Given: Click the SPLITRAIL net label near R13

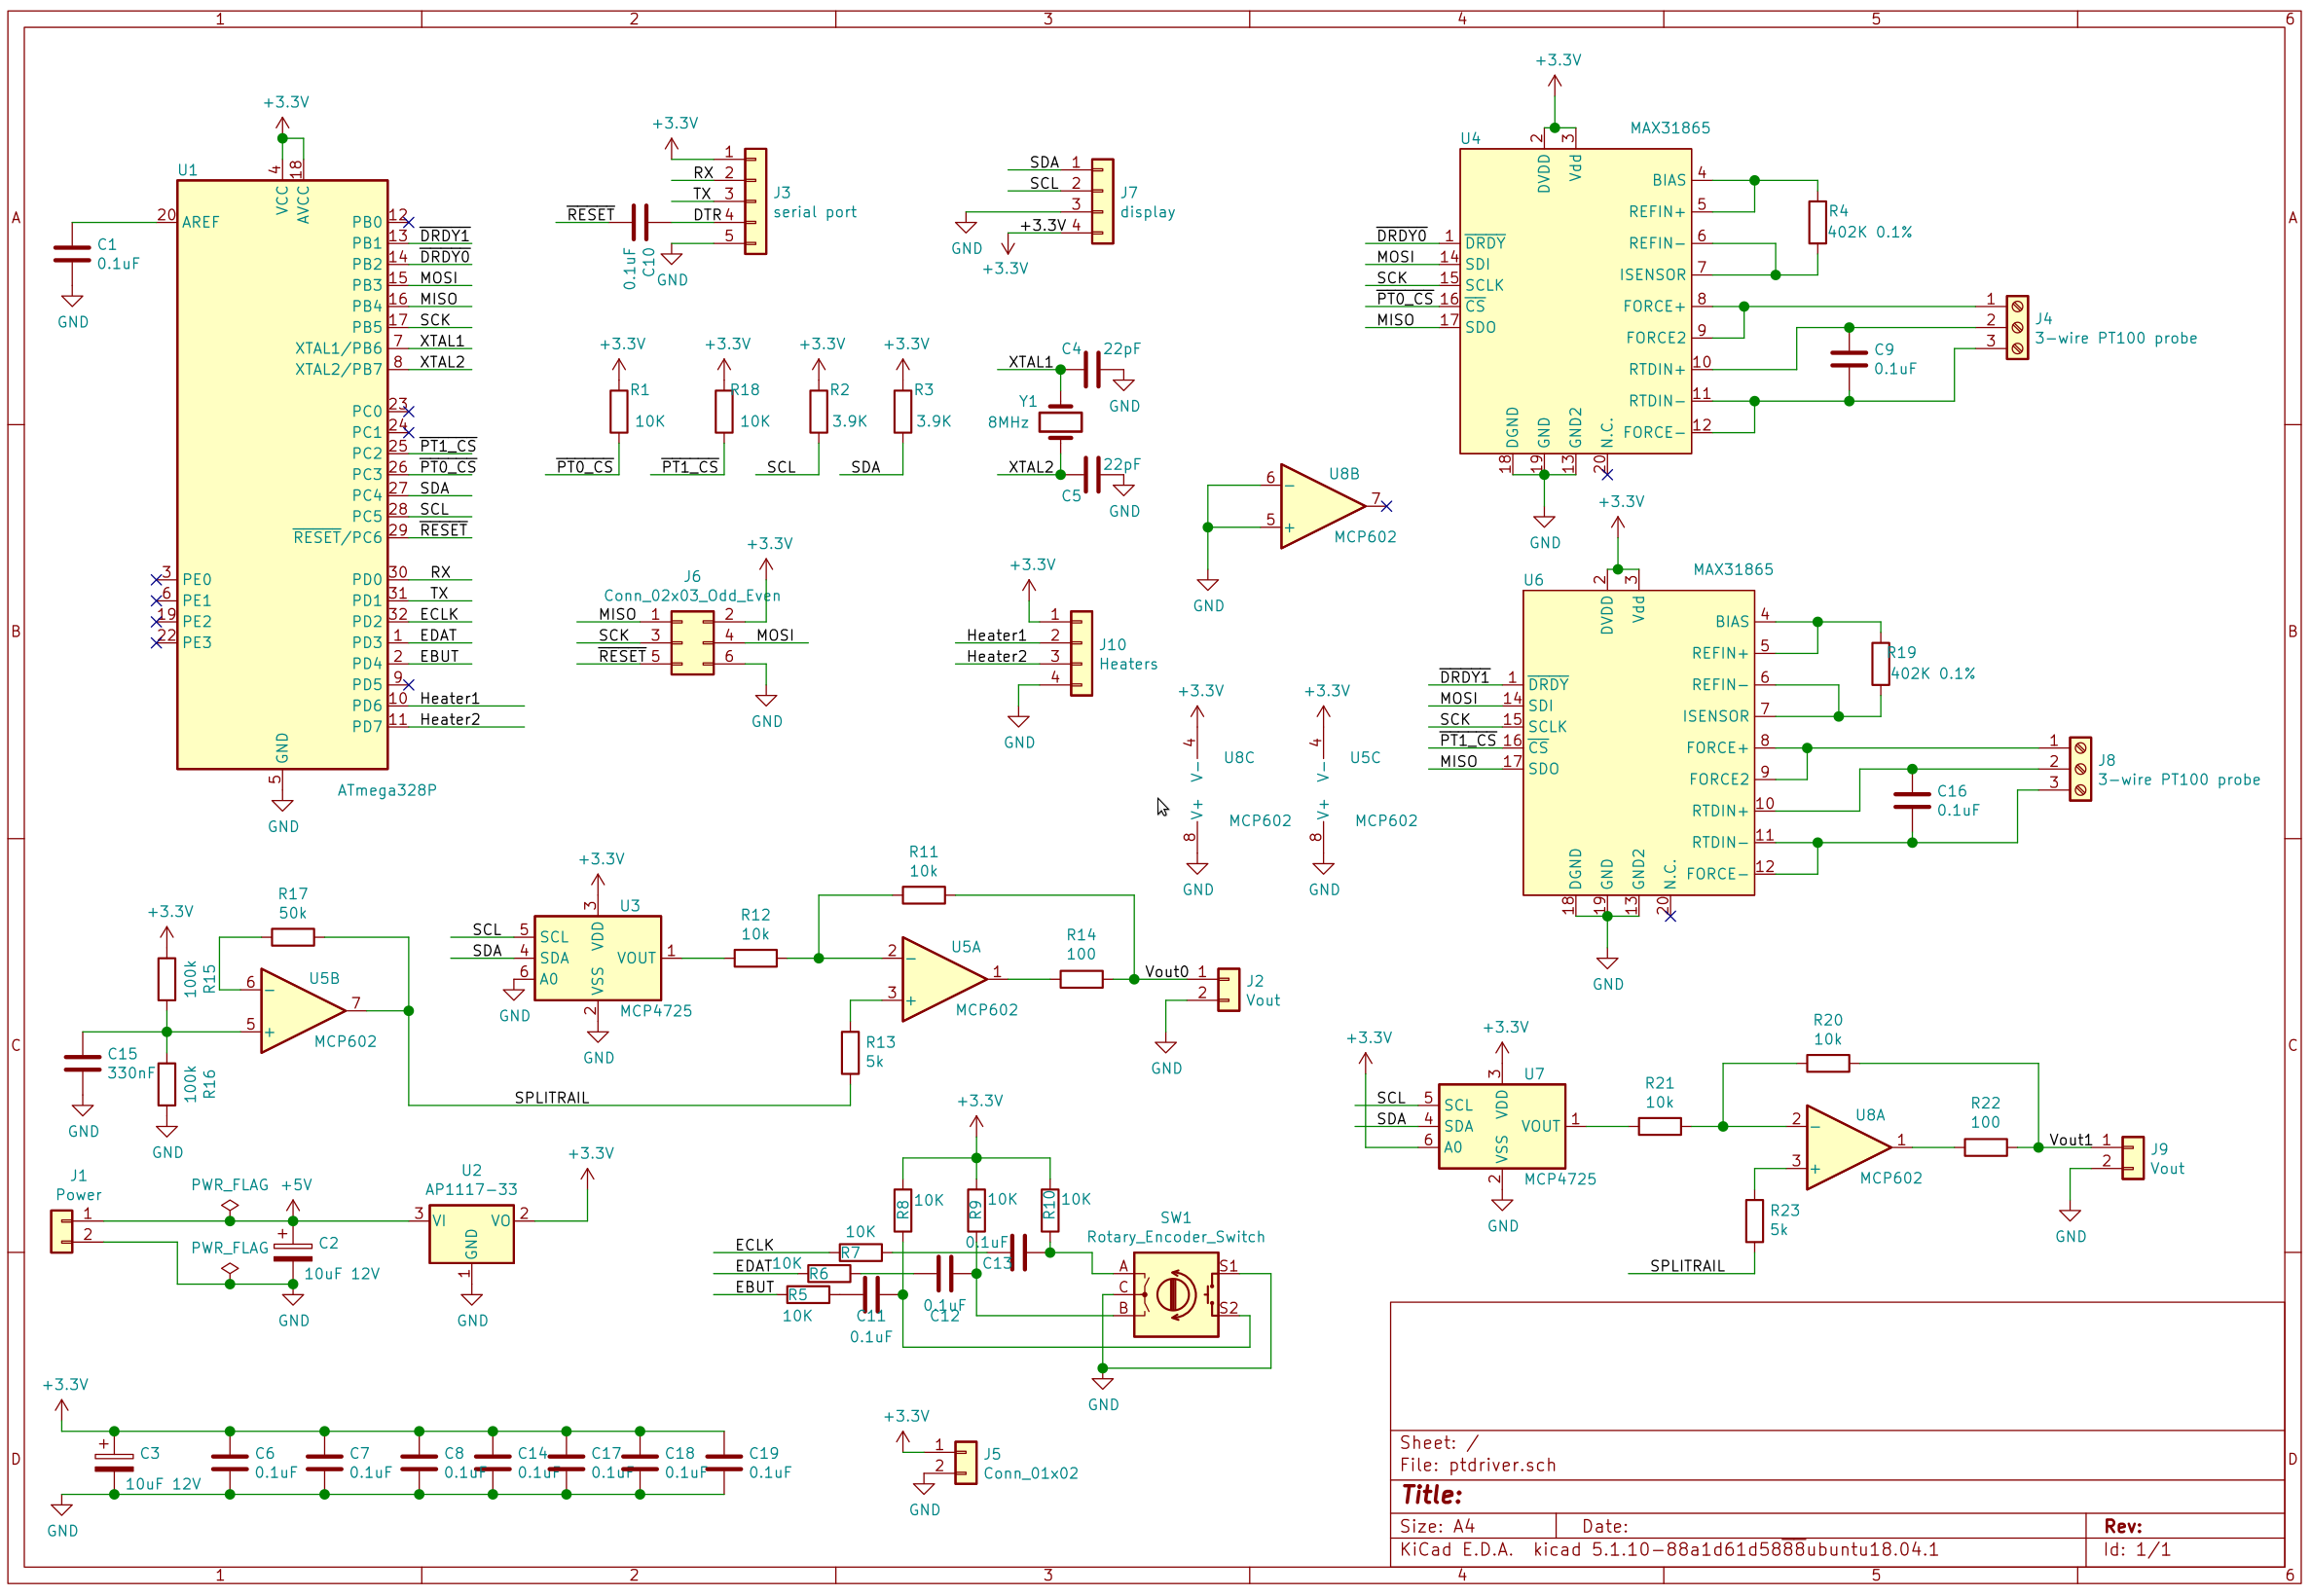Looking at the screenshot, I should (551, 1097).
